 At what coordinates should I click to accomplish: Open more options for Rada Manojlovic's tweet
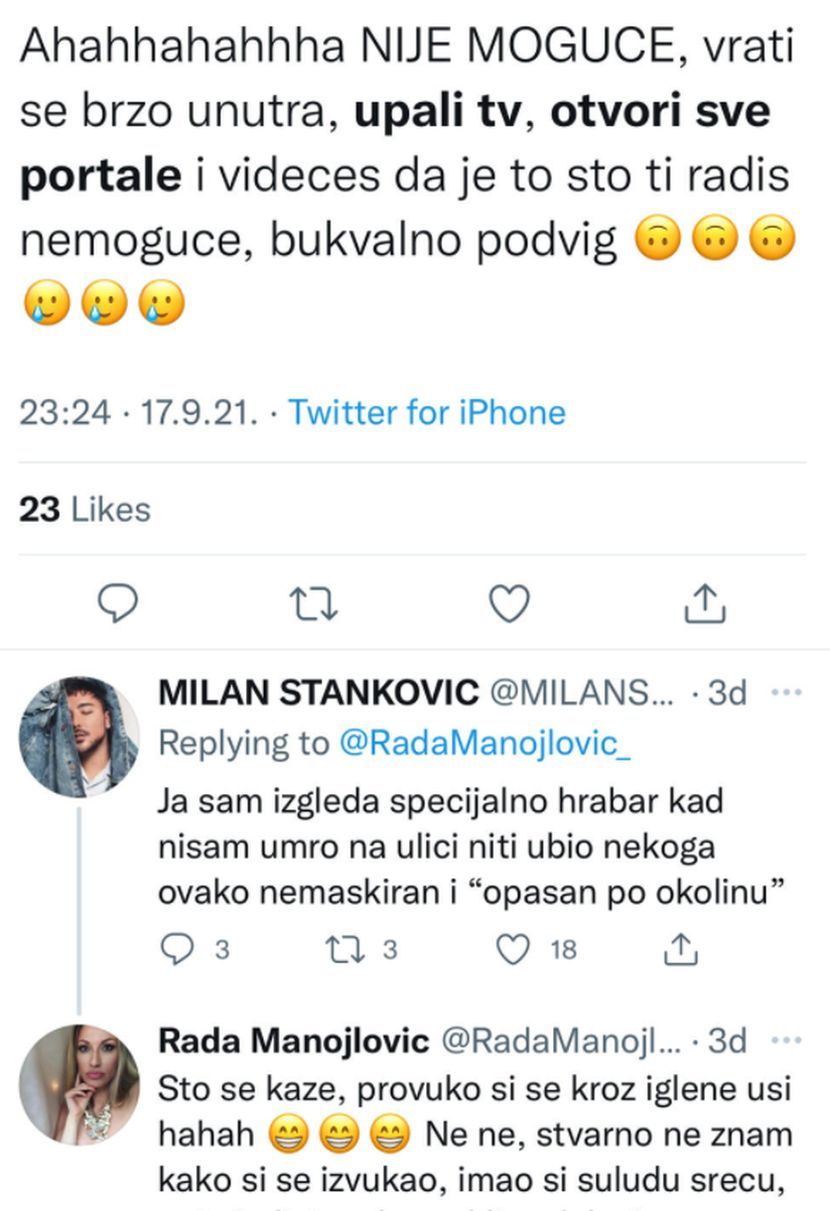(789, 1041)
